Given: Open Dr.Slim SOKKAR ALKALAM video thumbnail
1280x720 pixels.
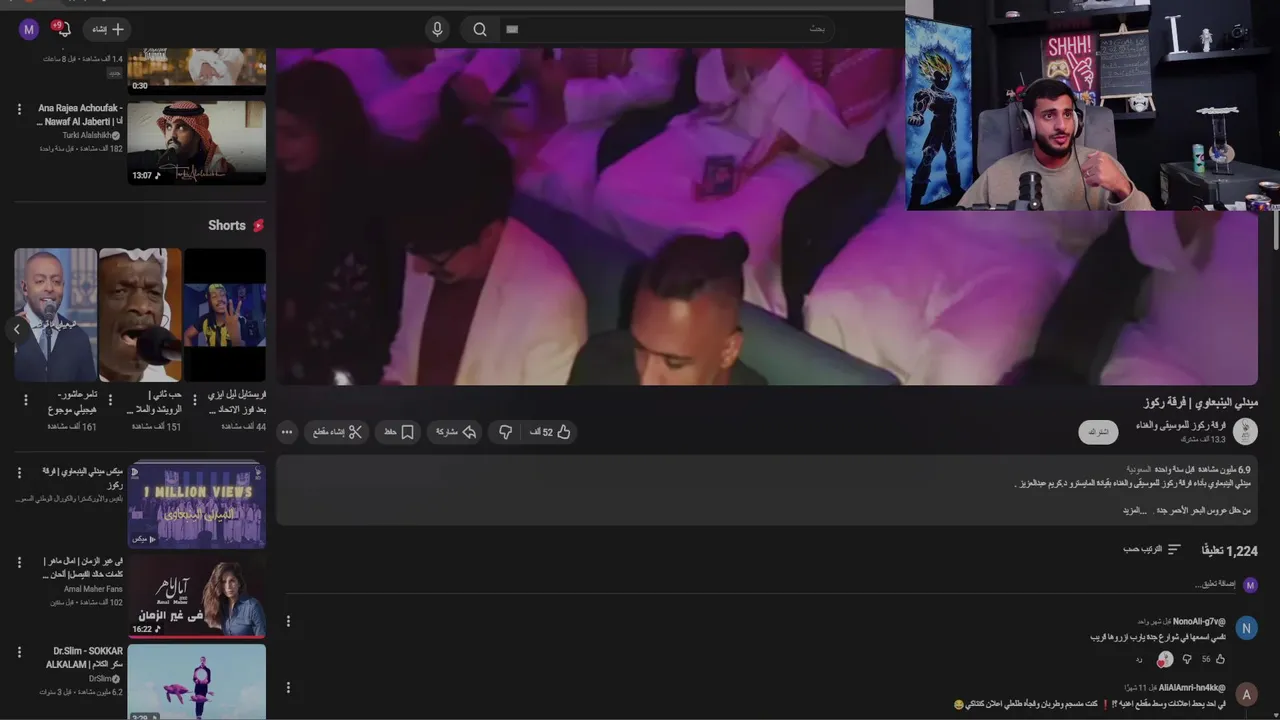Looking at the screenshot, I should tap(197, 681).
